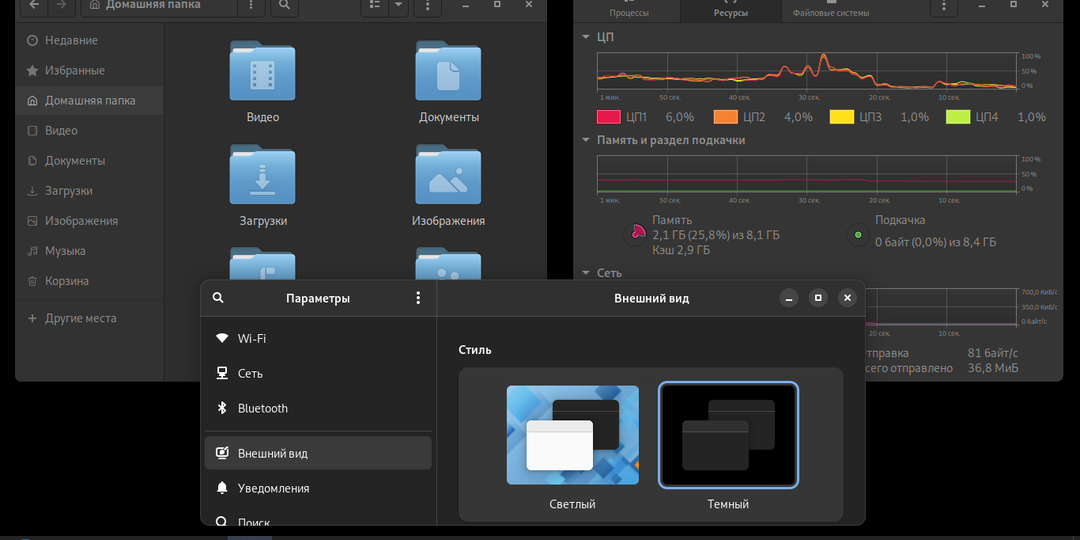Collapse the ЦП section
Screen dimensions: 1080x540
click(x=585, y=37)
